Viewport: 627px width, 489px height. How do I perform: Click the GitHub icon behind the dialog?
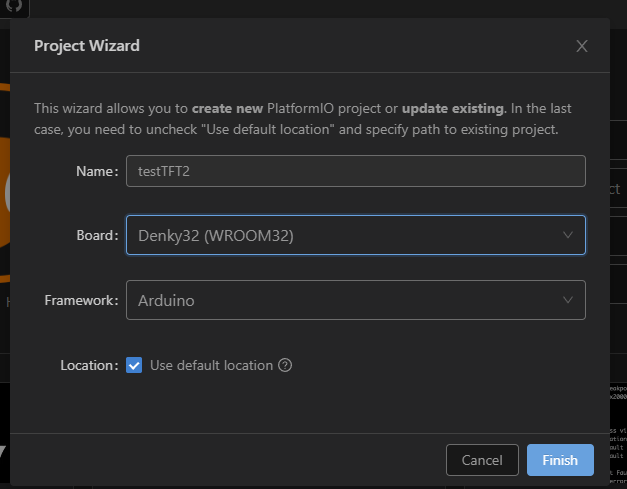(14, 6)
